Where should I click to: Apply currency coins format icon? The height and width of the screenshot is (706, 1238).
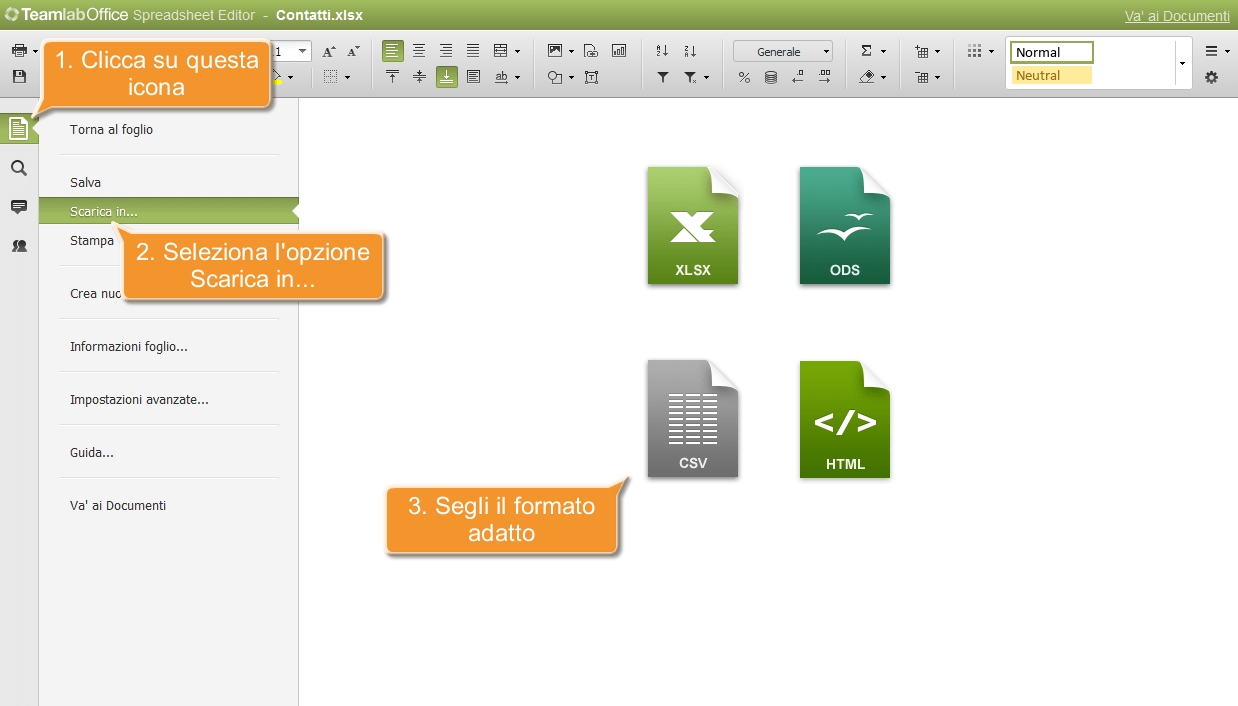click(x=770, y=77)
